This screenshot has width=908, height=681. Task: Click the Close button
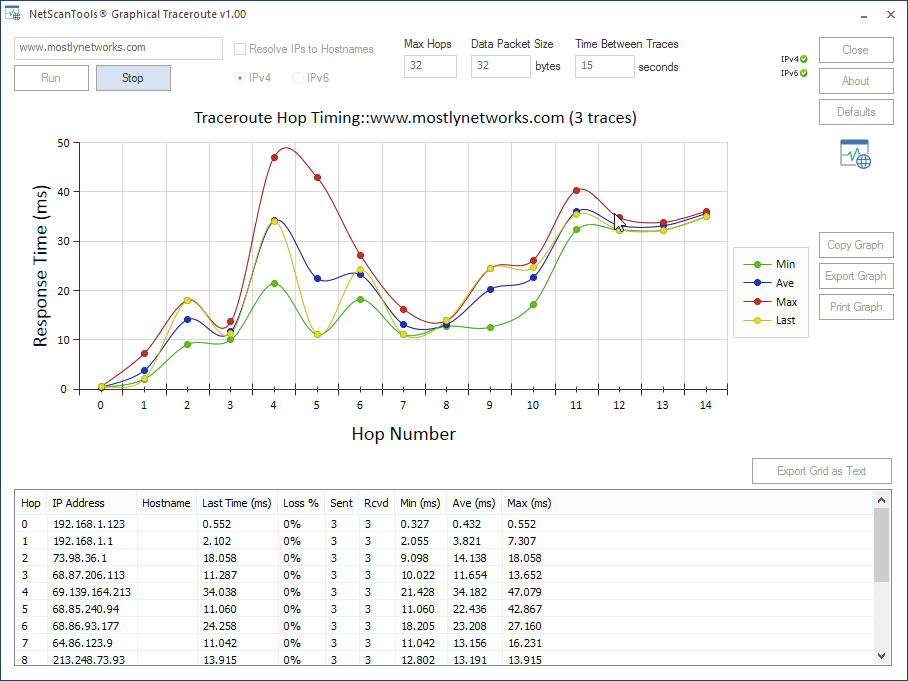[x=856, y=50]
